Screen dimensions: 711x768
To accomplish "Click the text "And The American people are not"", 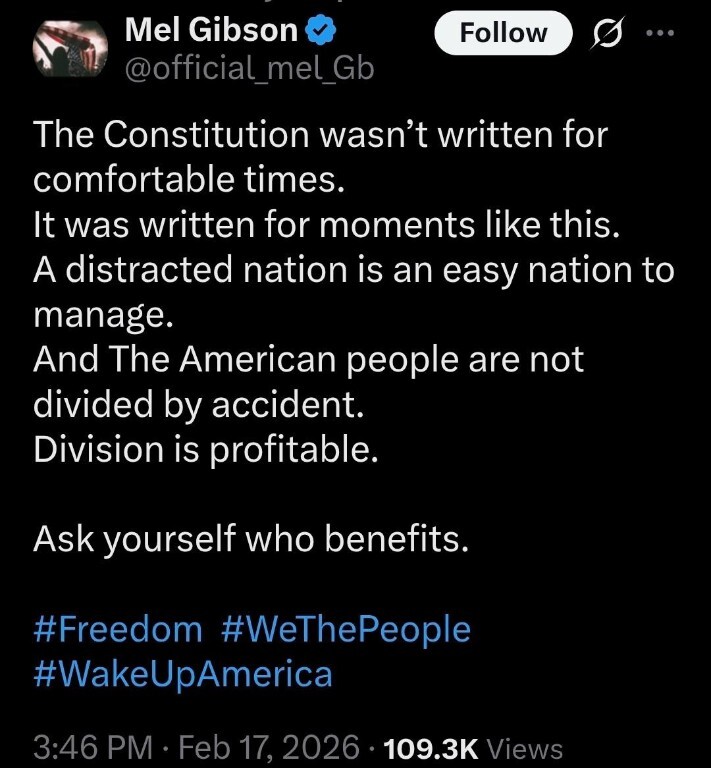I will pos(308,361).
